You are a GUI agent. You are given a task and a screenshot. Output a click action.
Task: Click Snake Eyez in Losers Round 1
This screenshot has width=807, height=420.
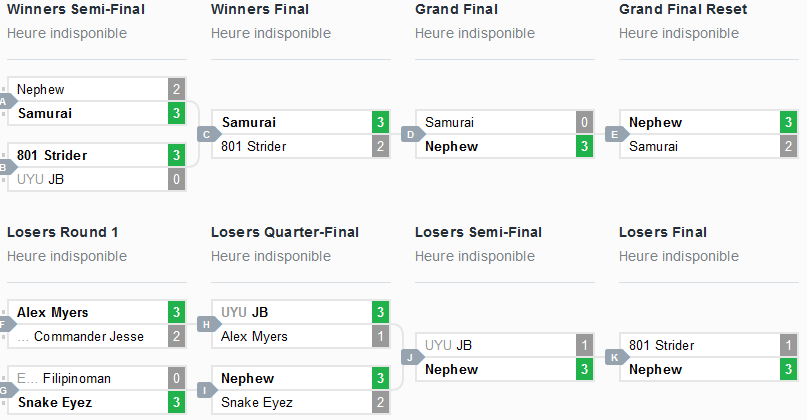pyautogui.click(x=55, y=403)
